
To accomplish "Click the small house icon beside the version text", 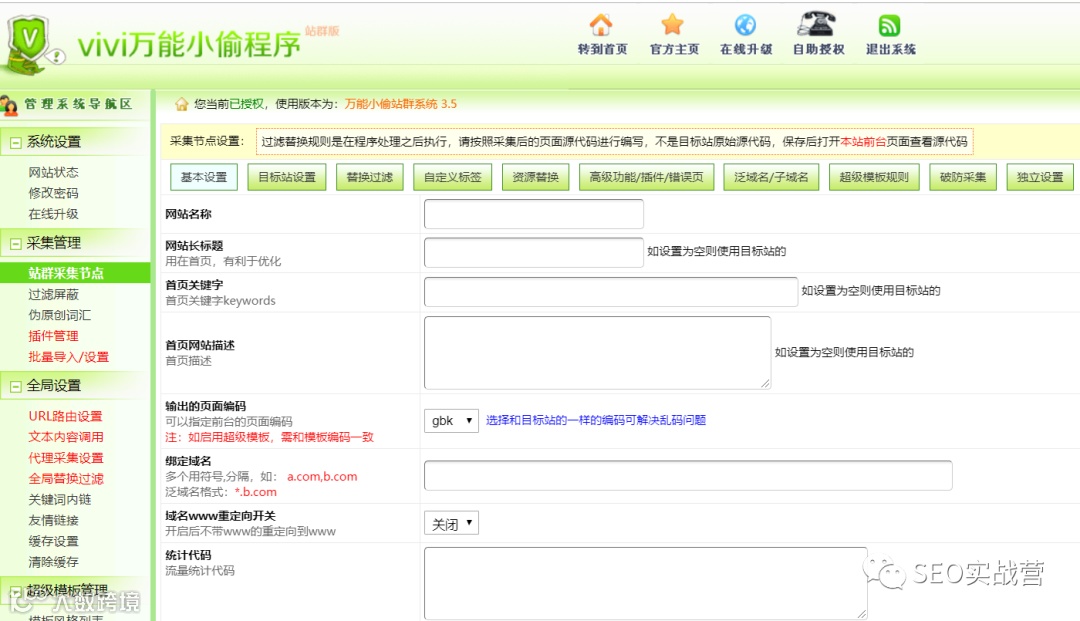I will coord(181,104).
